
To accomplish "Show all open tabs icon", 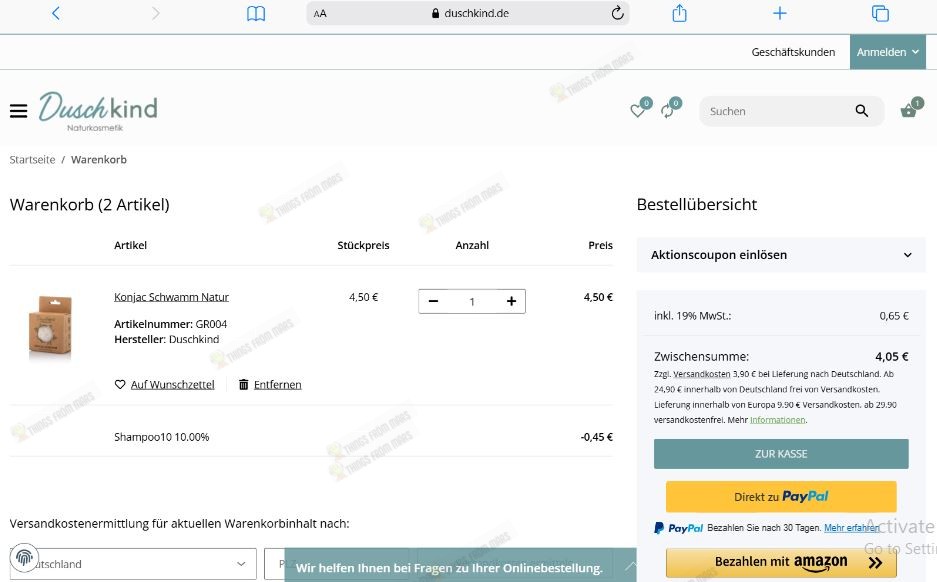I will (x=880, y=13).
